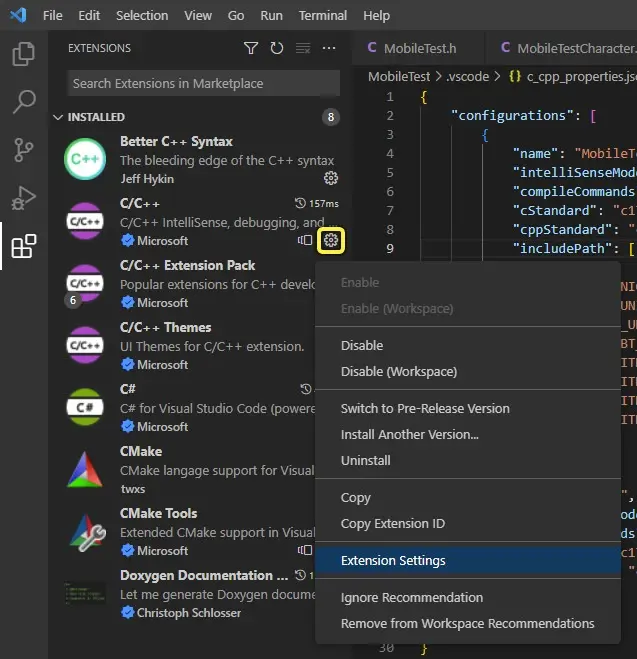The height and width of the screenshot is (659, 637).
Task: Open the Explorer view in activity bar
Action: pos(24,54)
